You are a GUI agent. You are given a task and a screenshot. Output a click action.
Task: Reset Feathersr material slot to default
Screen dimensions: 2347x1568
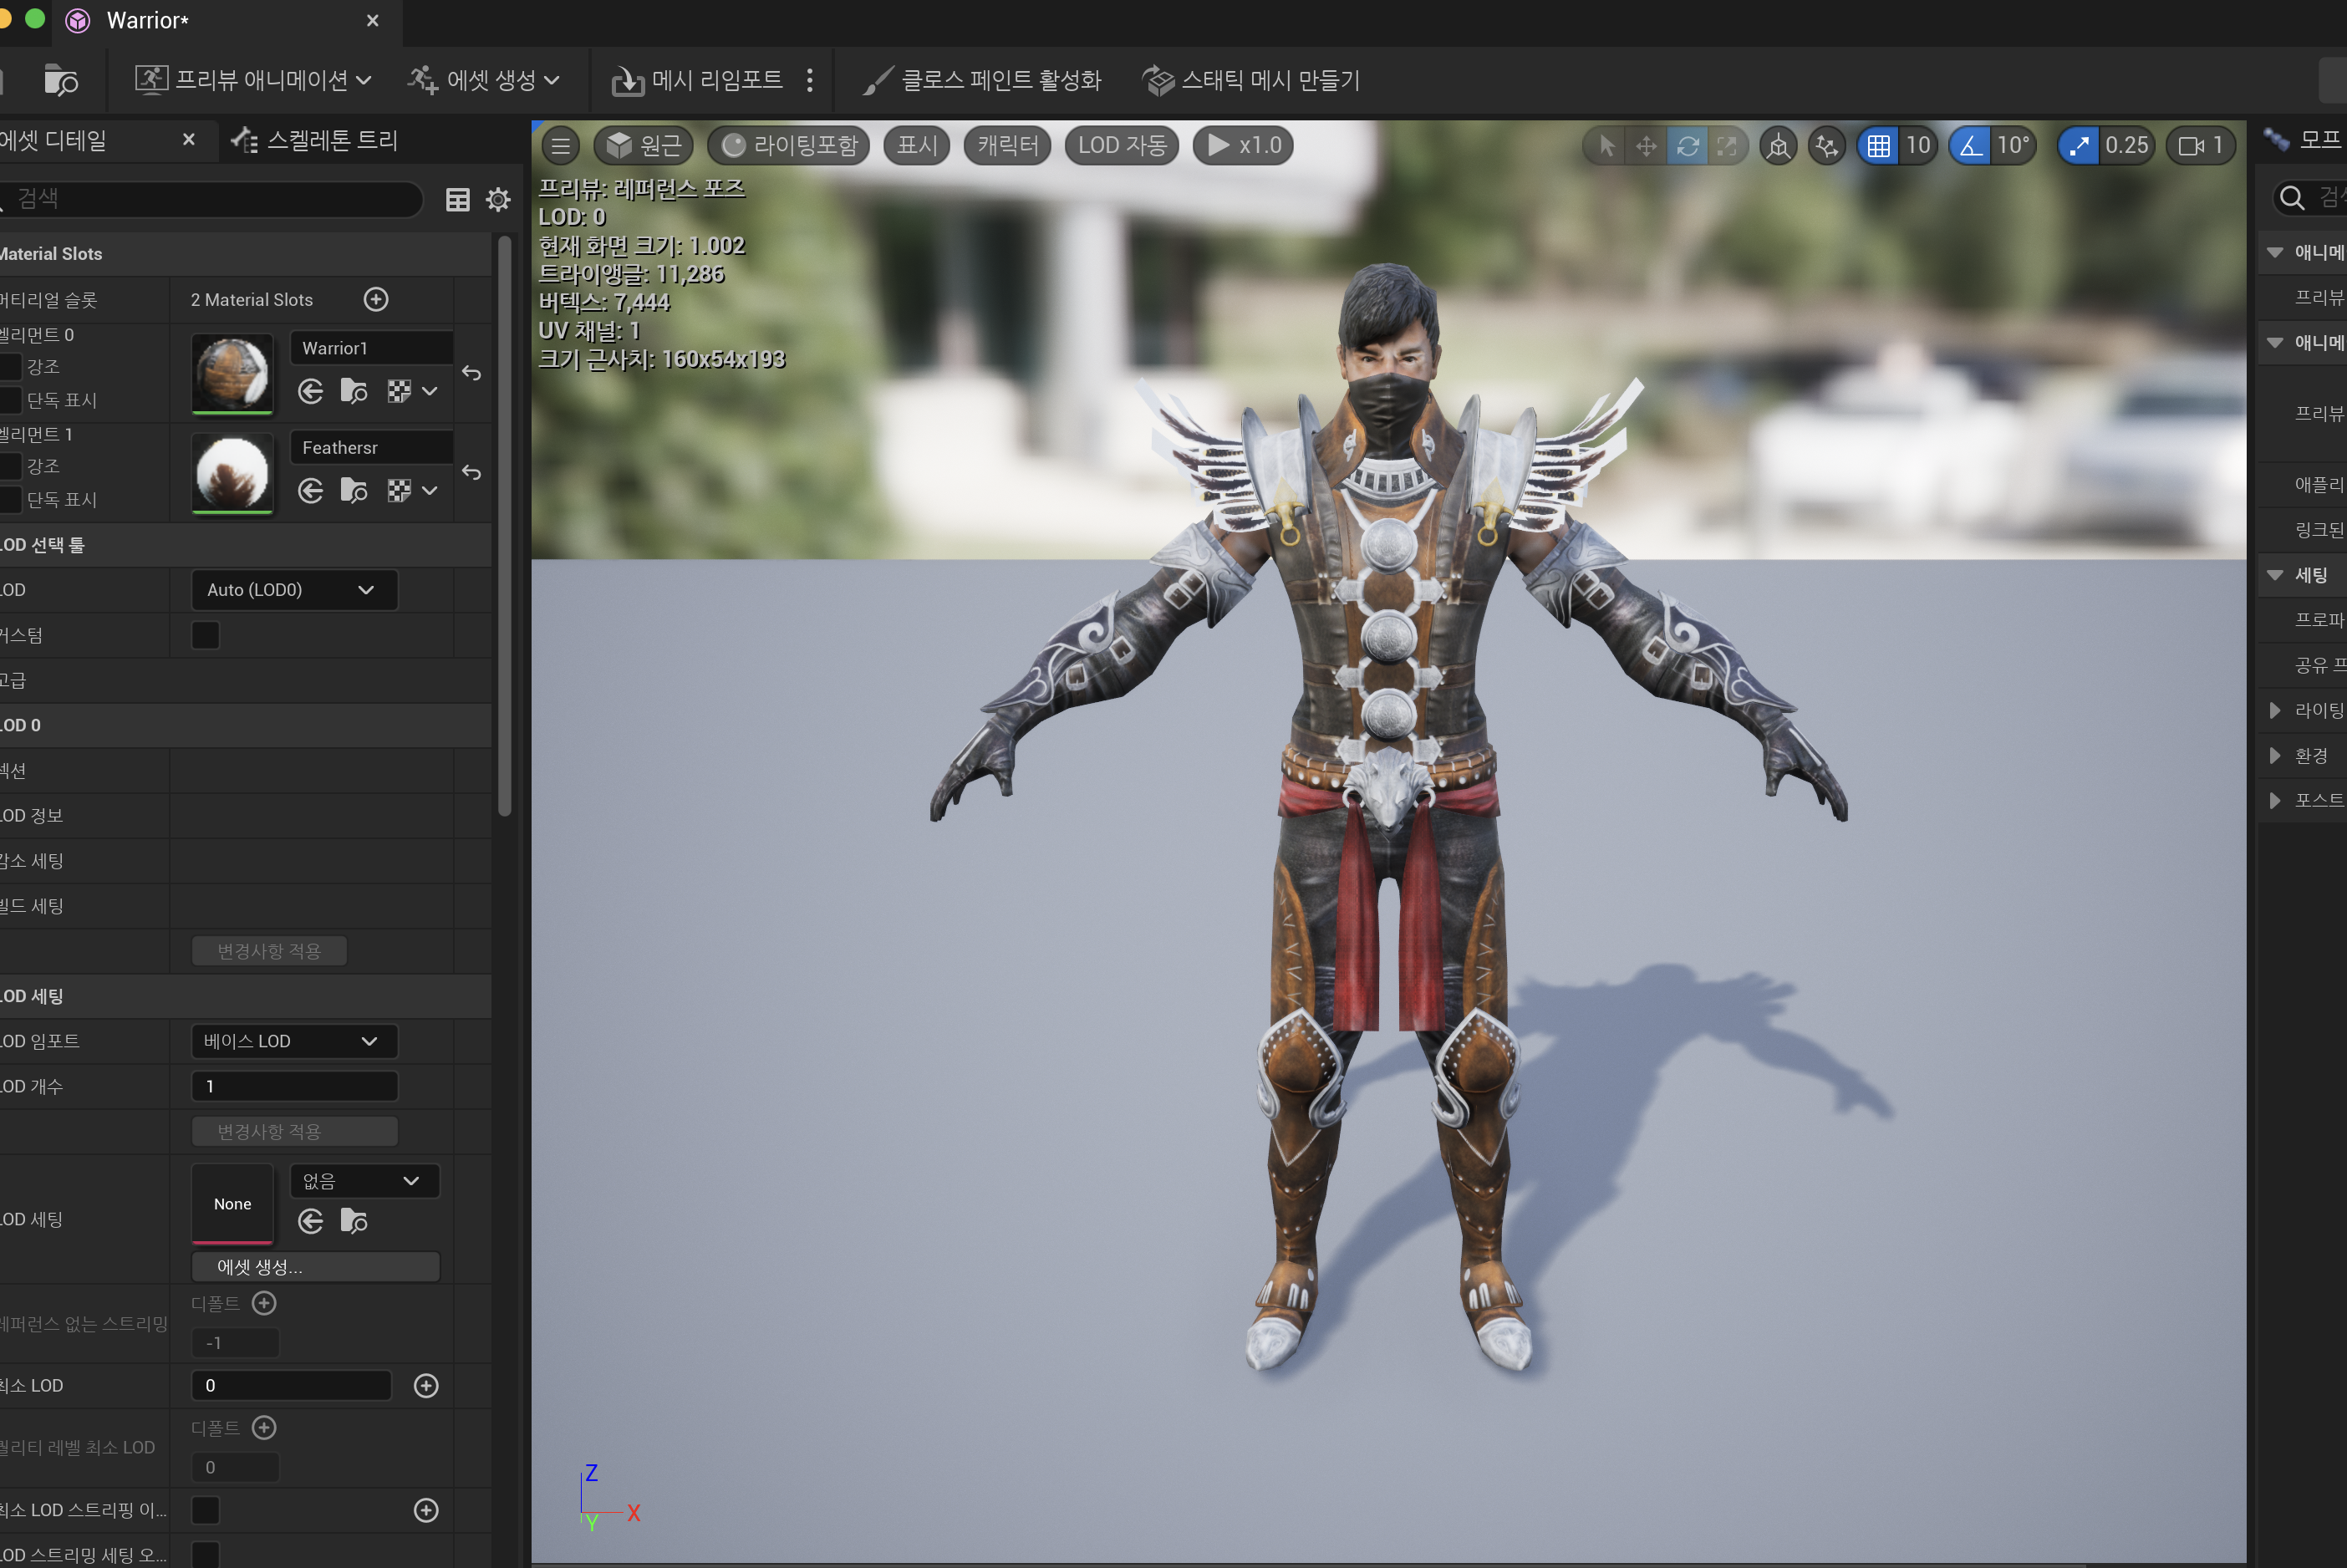pos(472,472)
